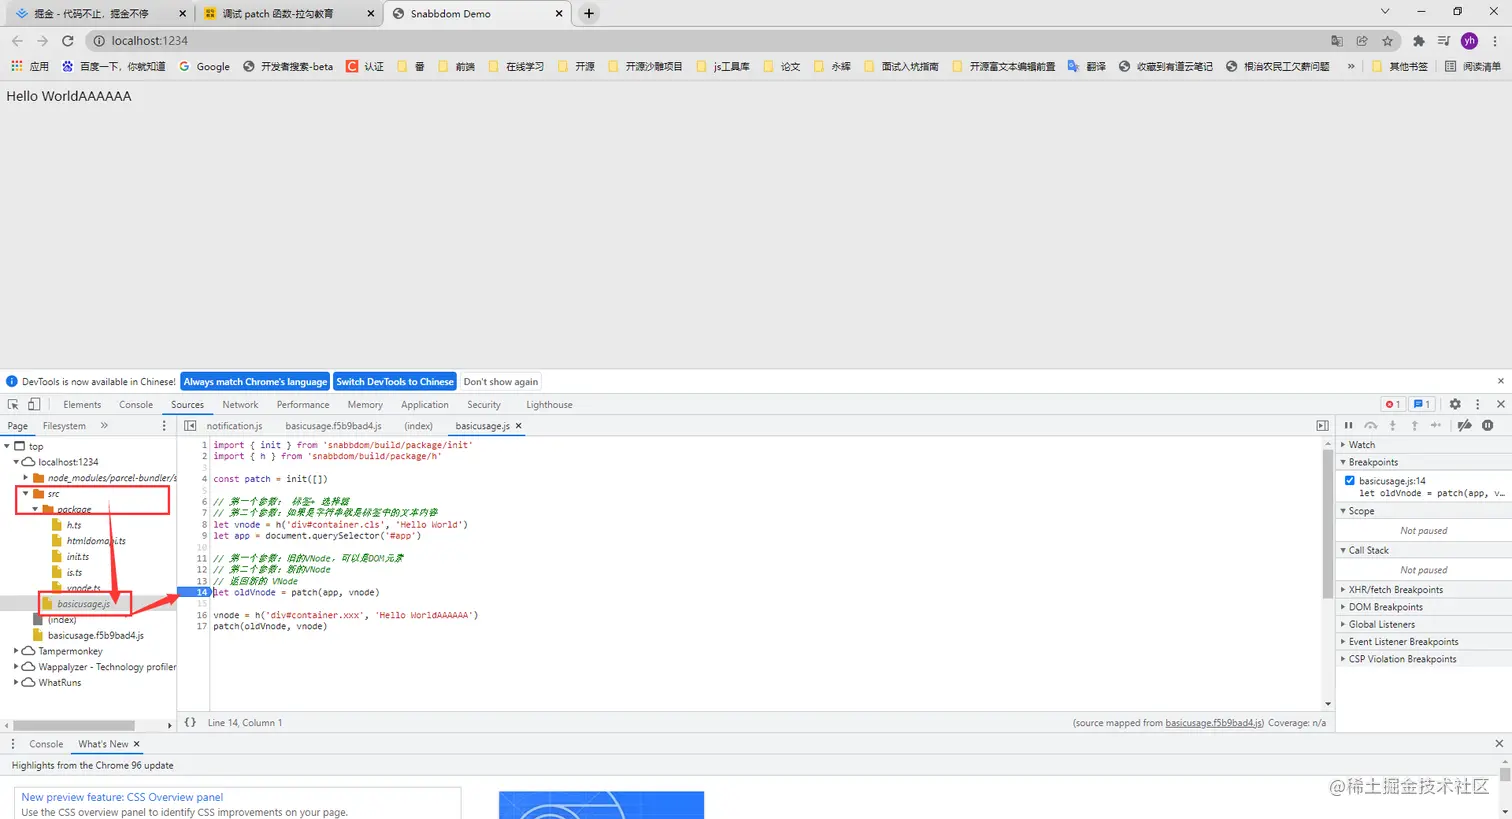Open the console drawer three-dot menu
Viewport: 1512px width, 819px height.
(13, 744)
